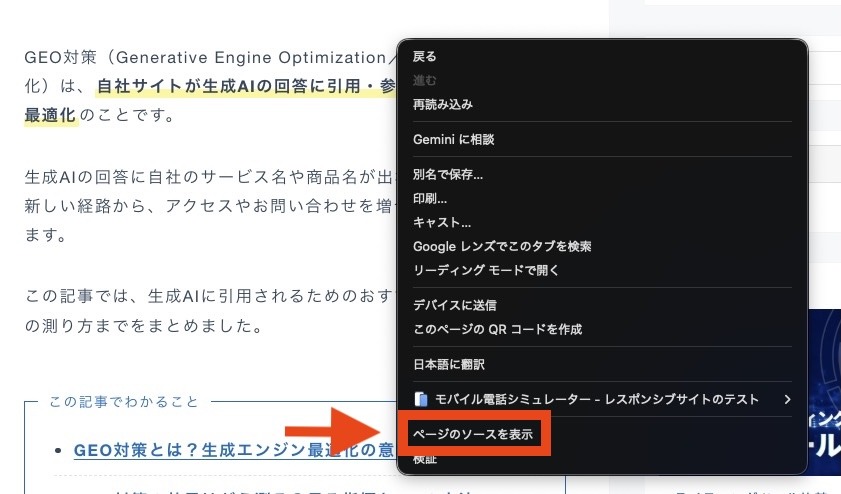Click the text GEO対策（Generative Engine Optimization

[210, 57]
